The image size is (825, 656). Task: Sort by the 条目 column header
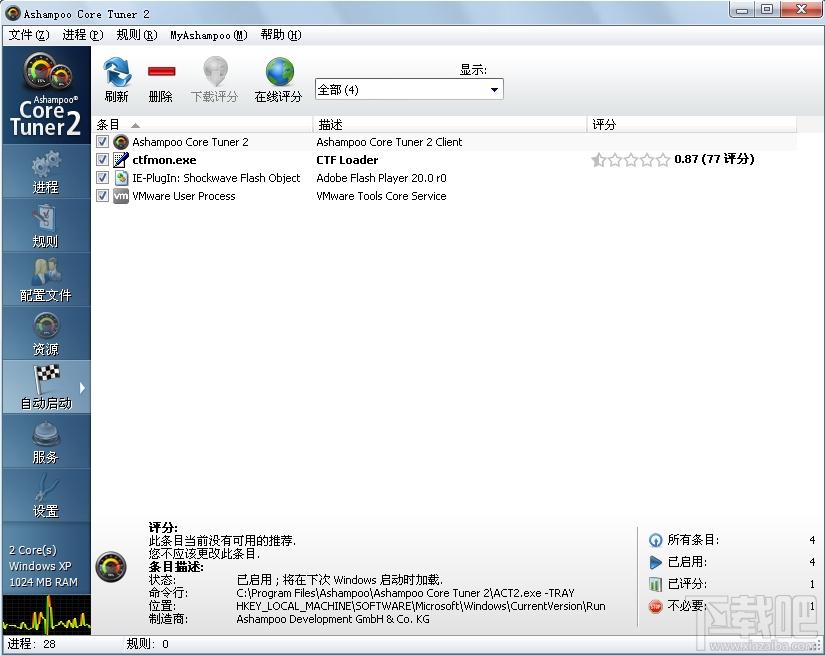[203, 125]
